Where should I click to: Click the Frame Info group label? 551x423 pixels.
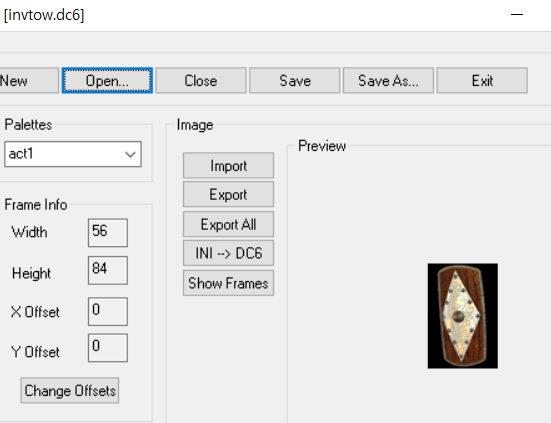(x=36, y=204)
